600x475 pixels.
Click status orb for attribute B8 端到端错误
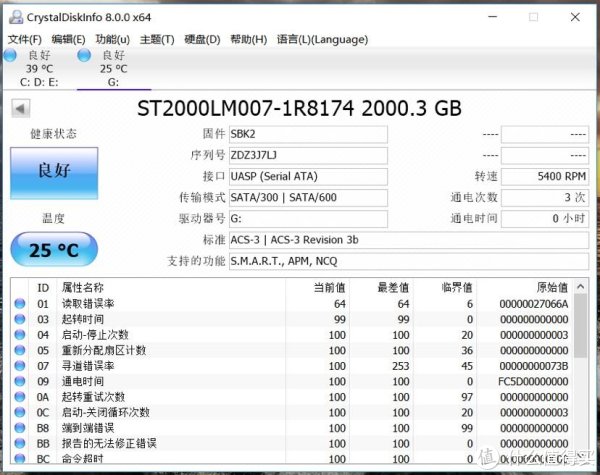coord(20,428)
